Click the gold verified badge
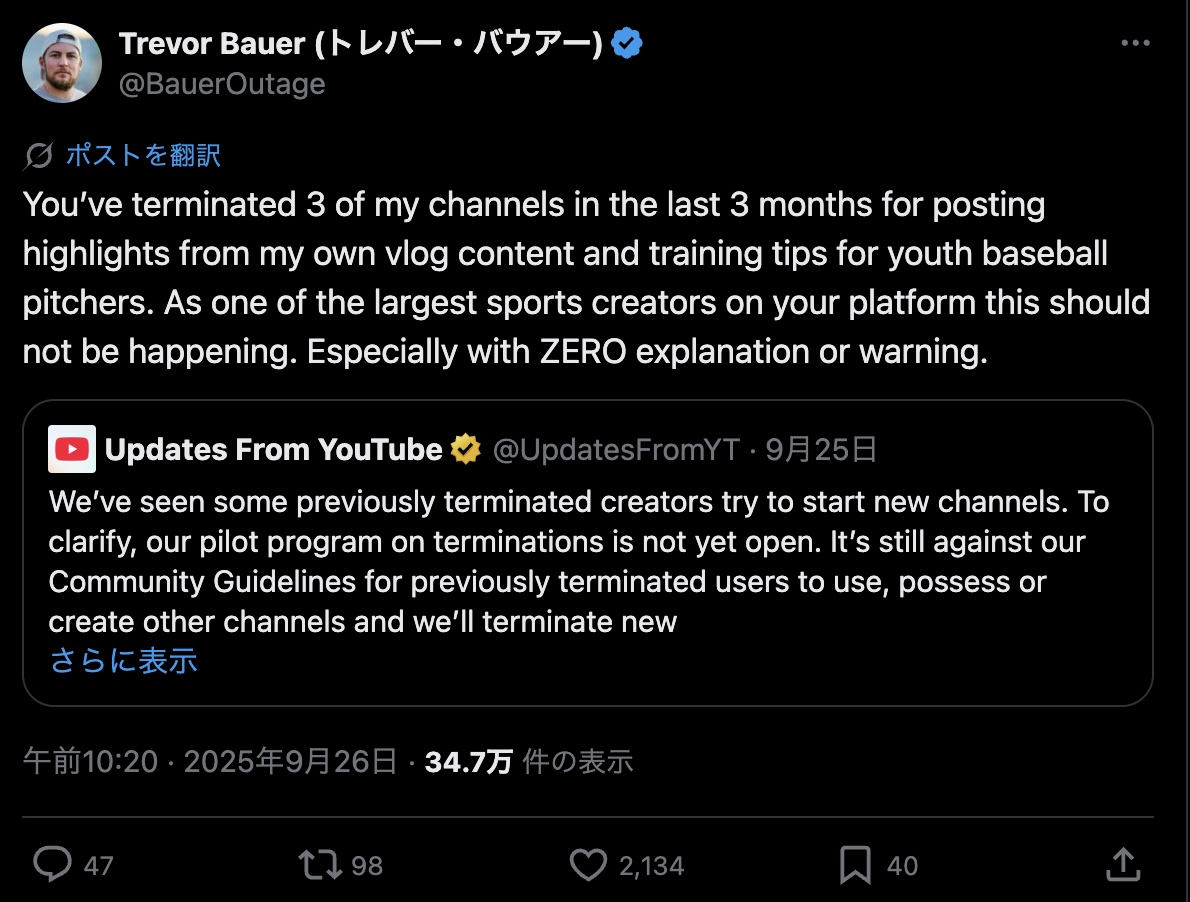The width and height of the screenshot is (1190, 902). pos(466,450)
